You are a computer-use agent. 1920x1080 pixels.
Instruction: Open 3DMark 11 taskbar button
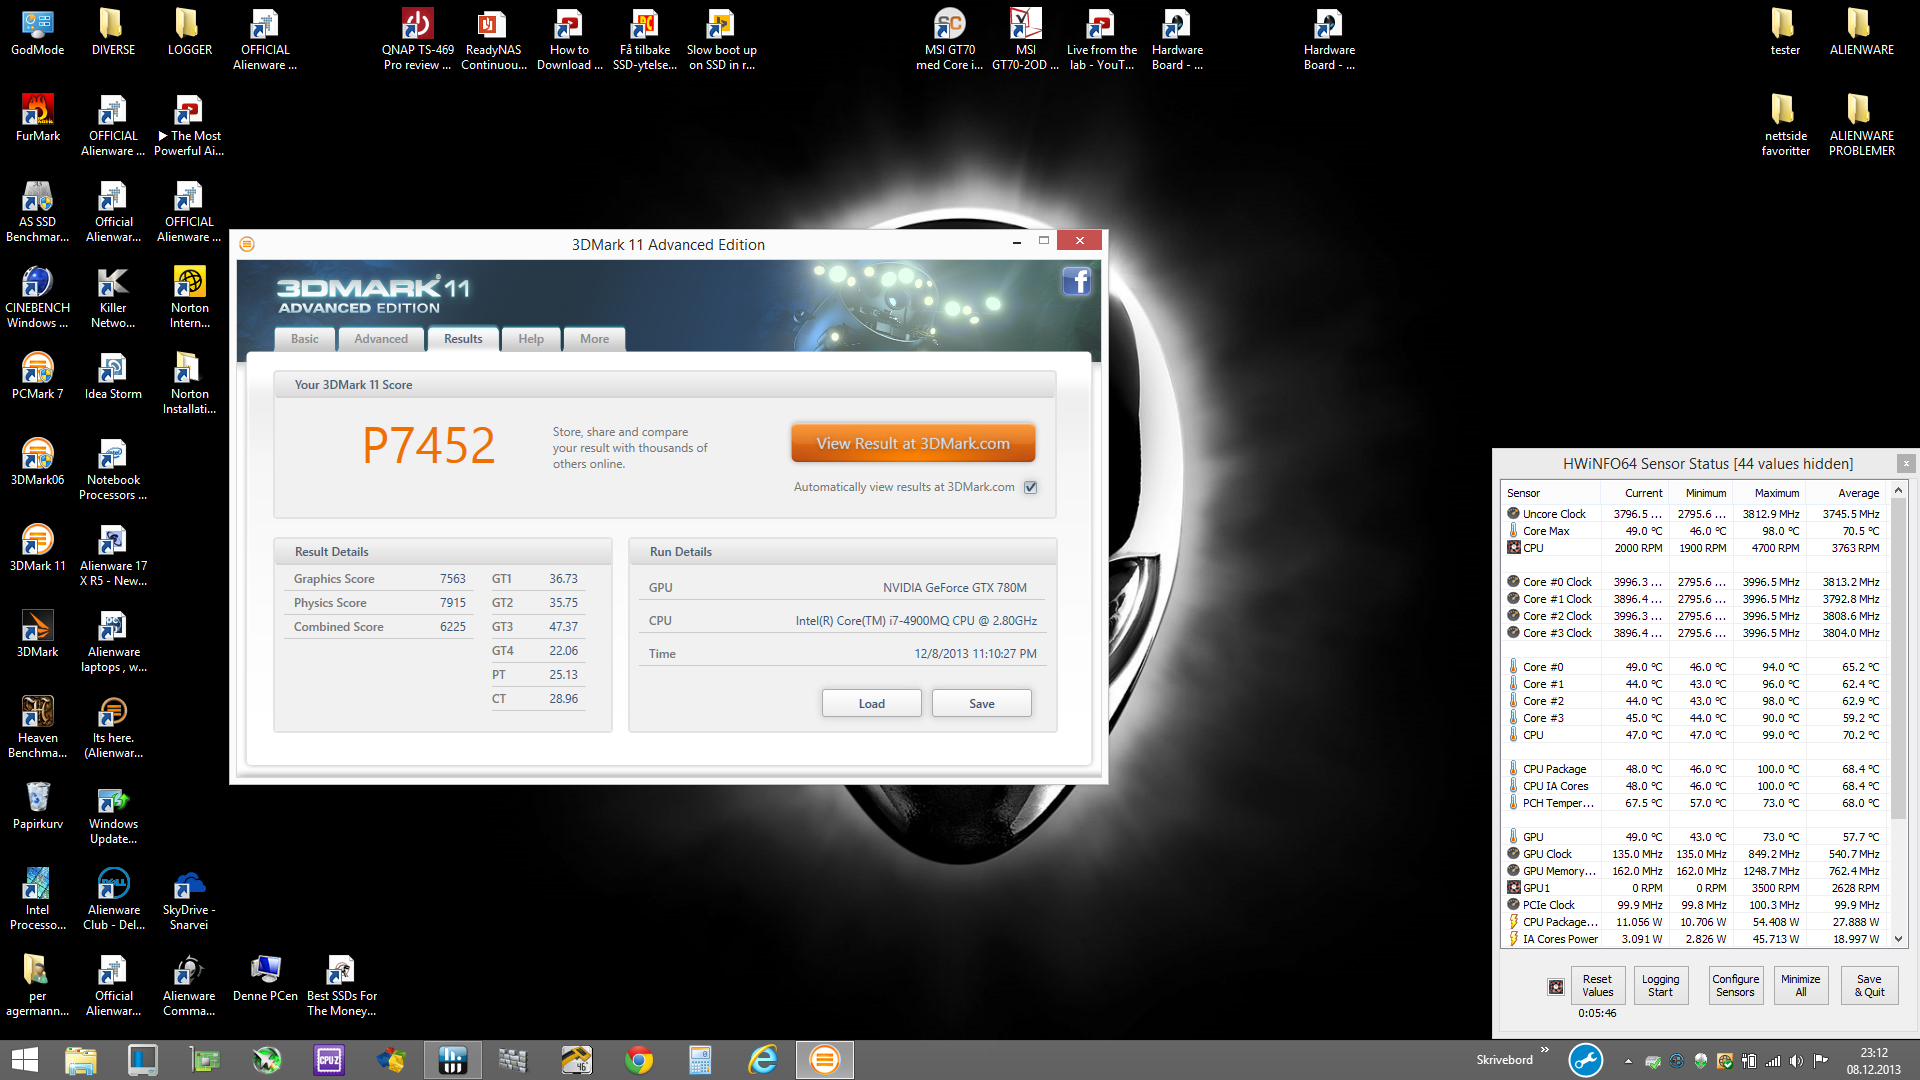pyautogui.click(x=825, y=1059)
